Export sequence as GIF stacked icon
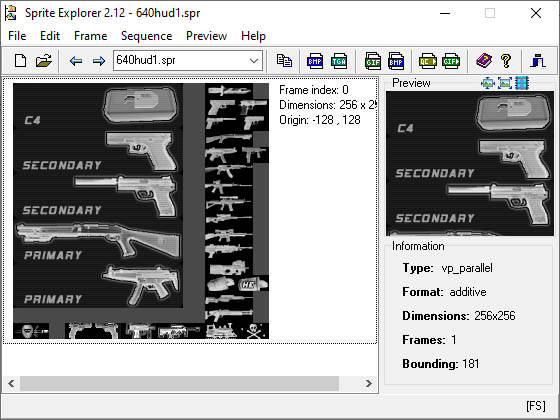The height and width of the screenshot is (420, 560). click(x=372, y=60)
